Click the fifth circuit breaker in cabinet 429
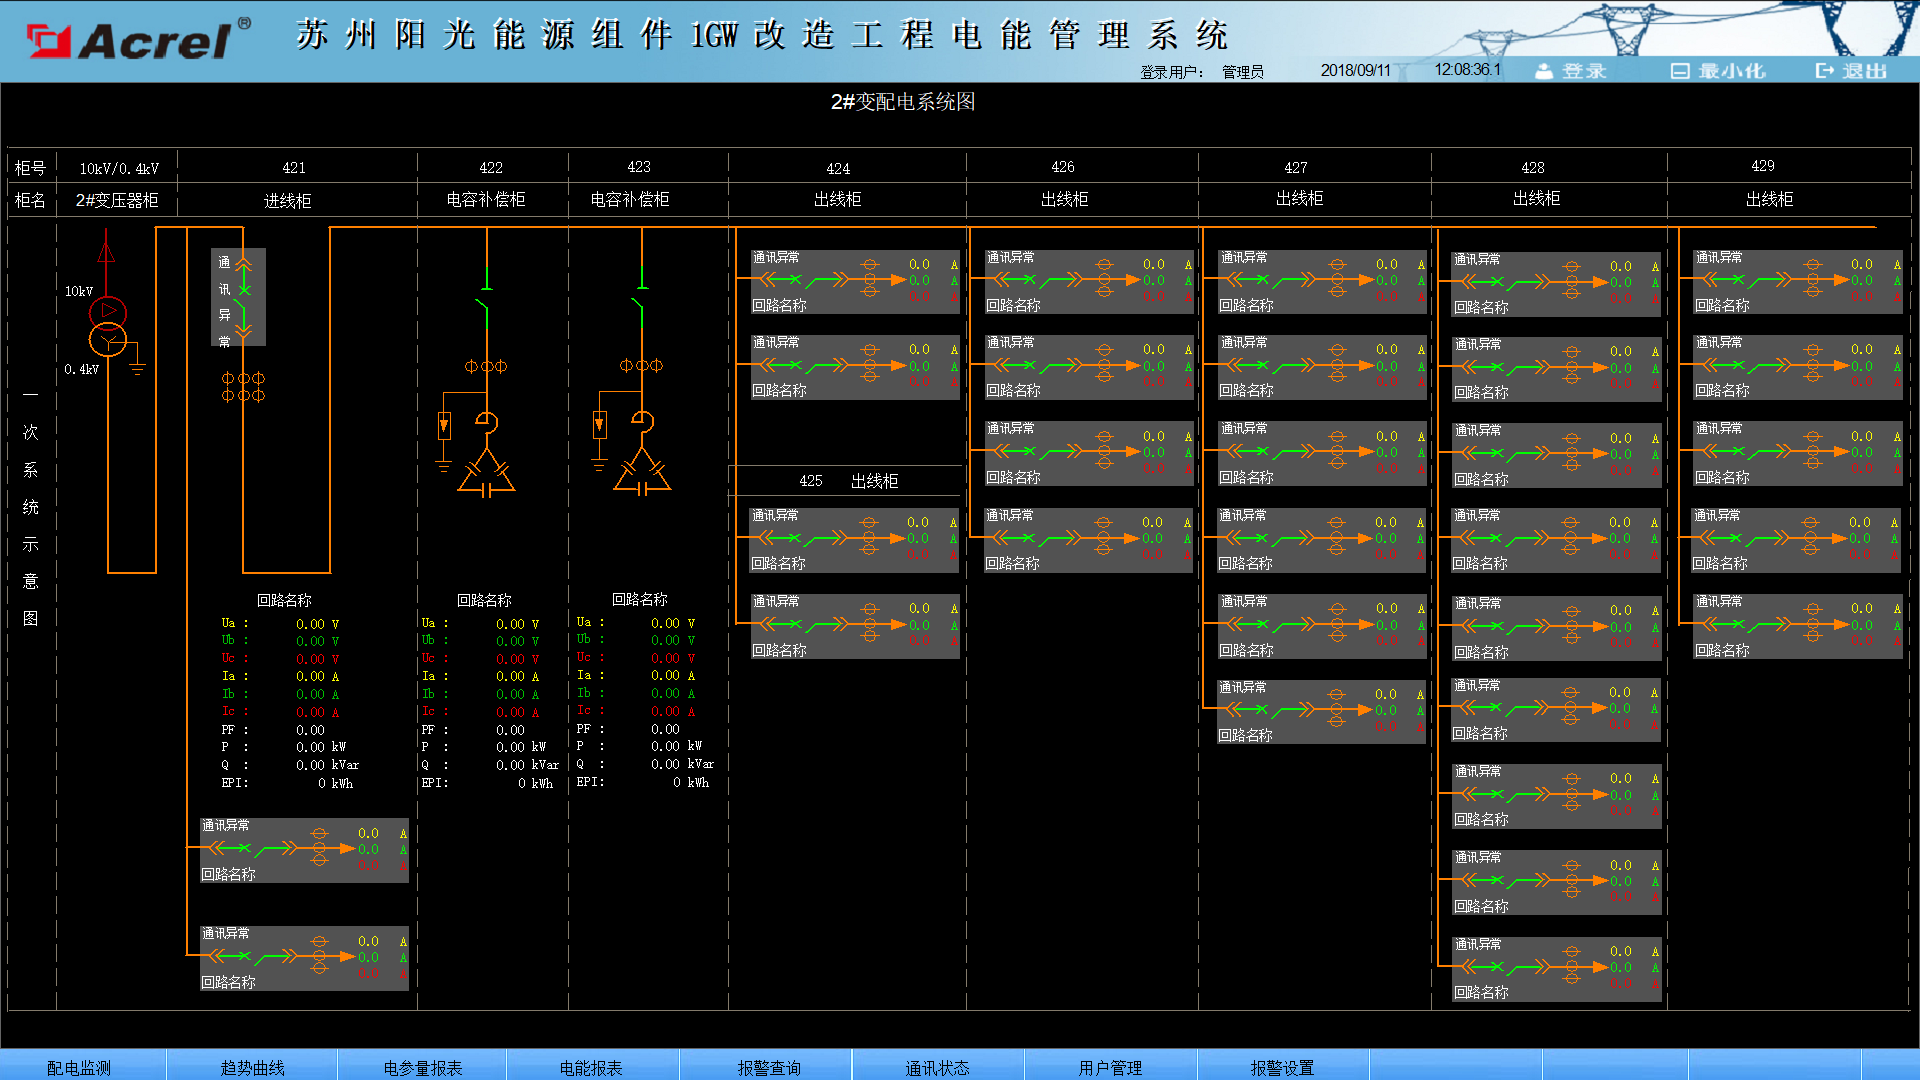Screen dimensions: 1920x1080 coord(1798,625)
